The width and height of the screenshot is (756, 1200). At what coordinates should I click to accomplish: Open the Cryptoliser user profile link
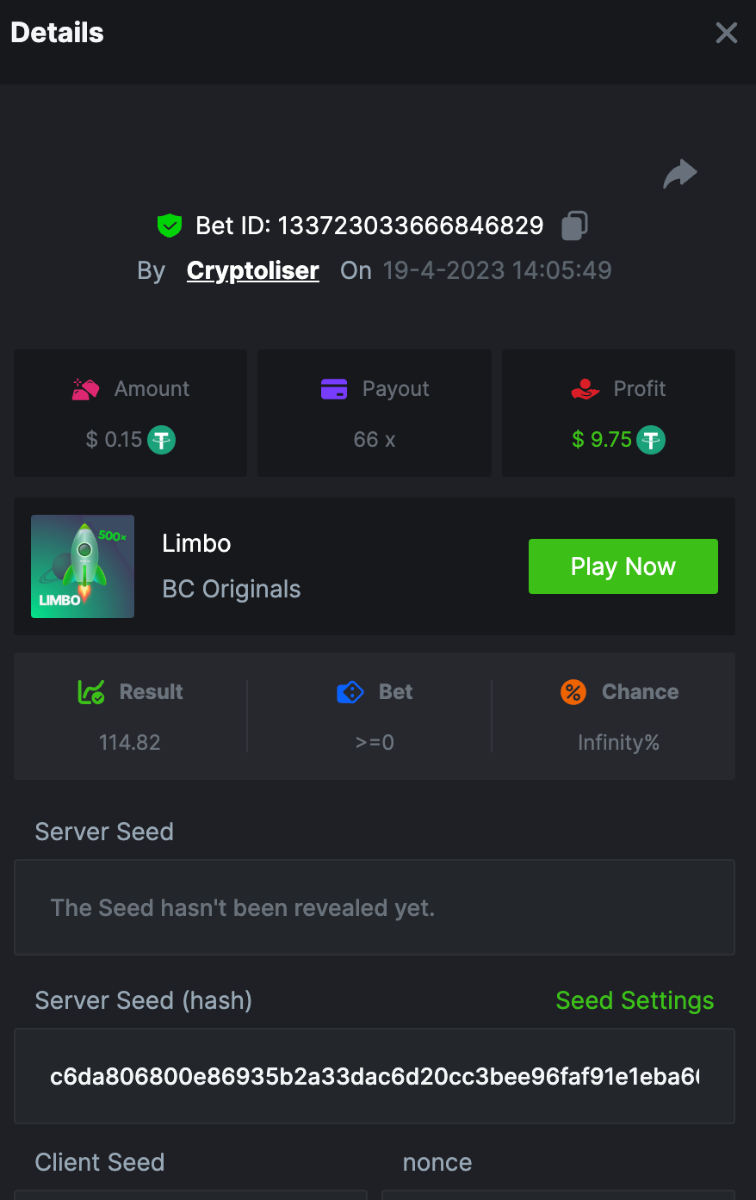tap(253, 271)
